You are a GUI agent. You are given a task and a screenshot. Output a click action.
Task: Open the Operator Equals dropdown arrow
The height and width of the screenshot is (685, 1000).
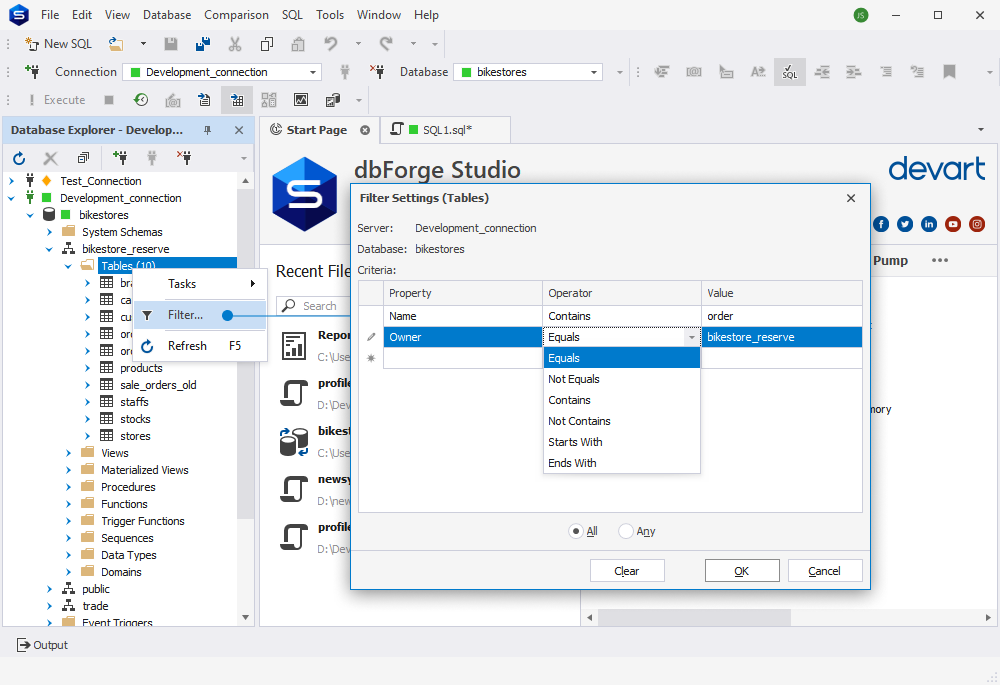(x=691, y=337)
